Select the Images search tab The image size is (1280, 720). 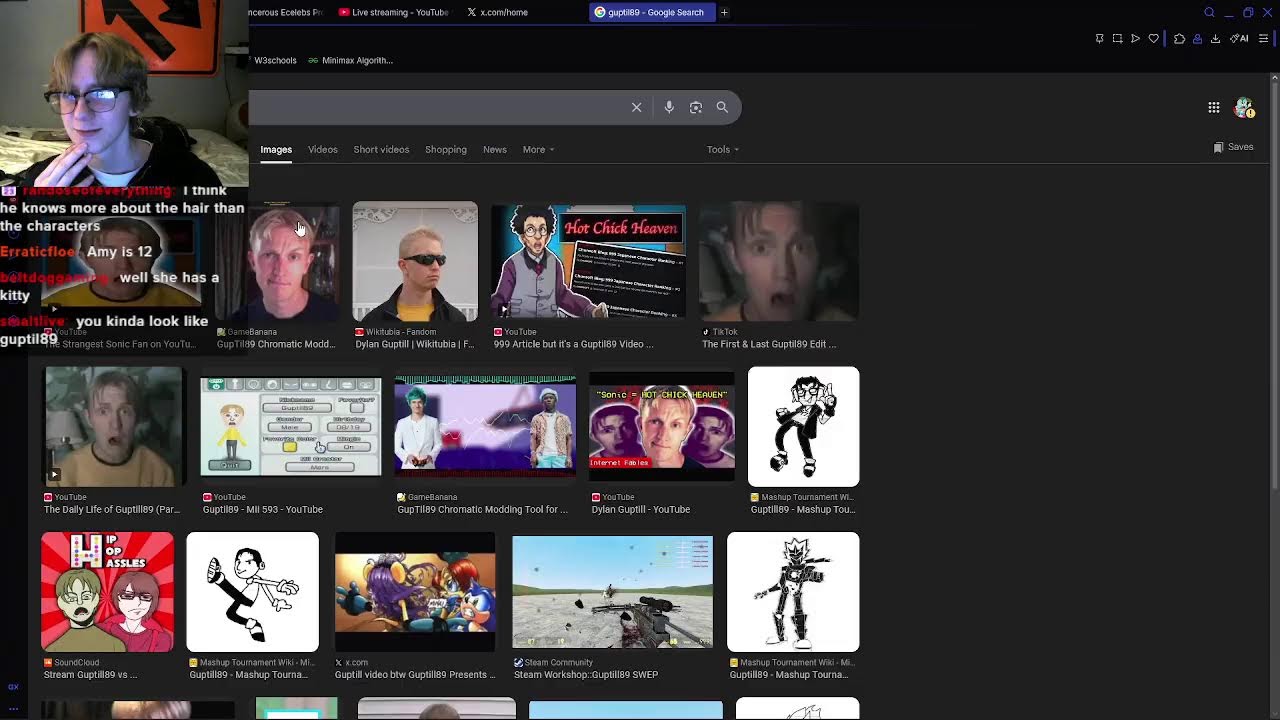pyautogui.click(x=276, y=149)
